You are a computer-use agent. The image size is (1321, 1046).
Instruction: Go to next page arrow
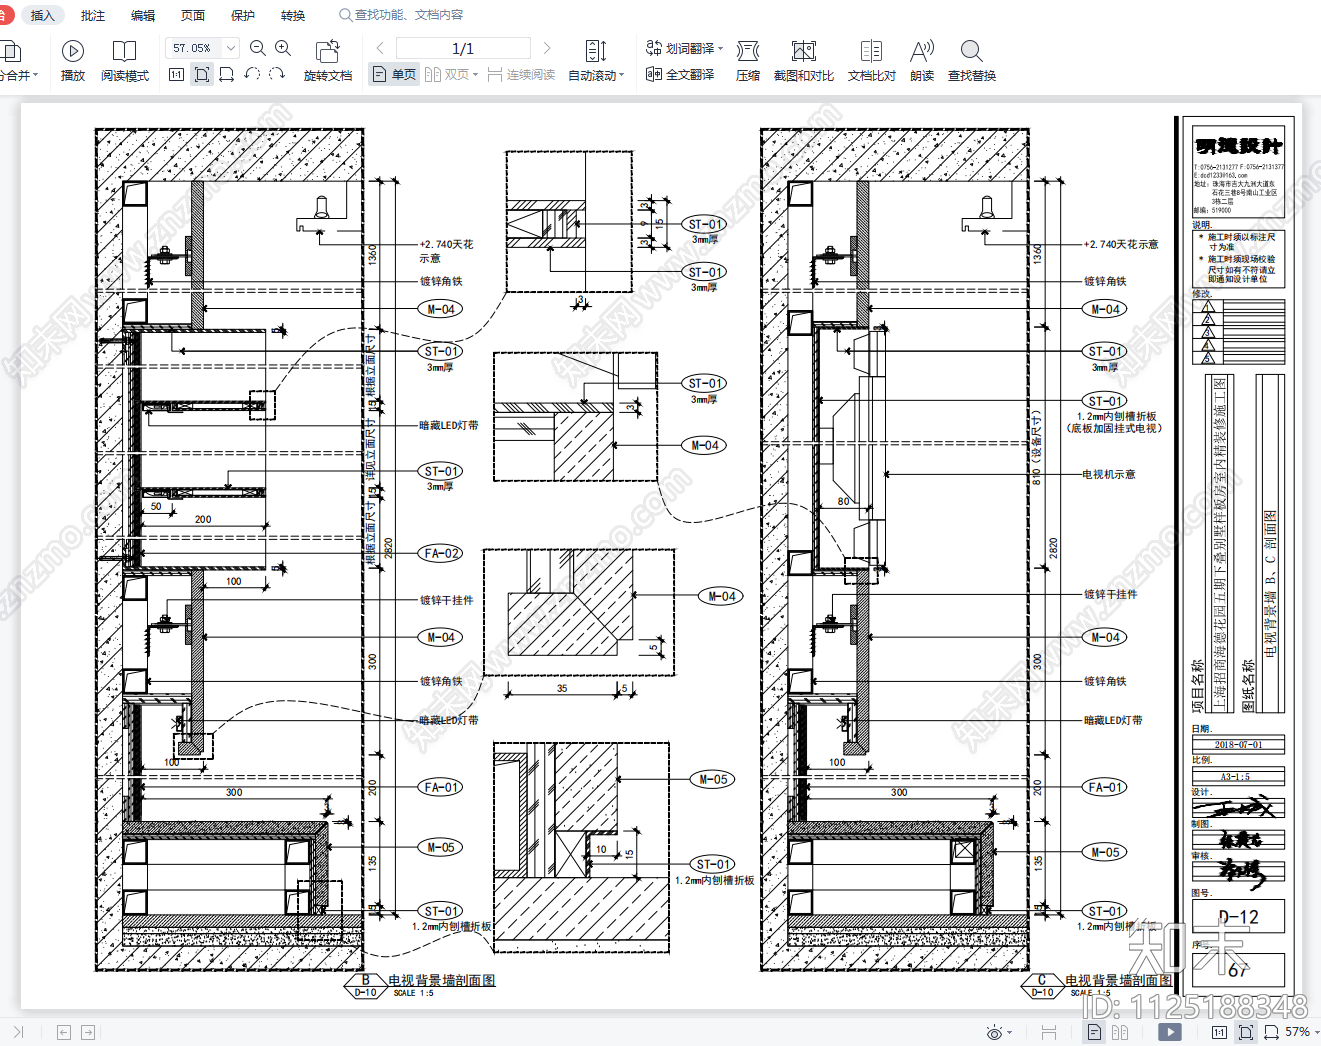tap(547, 48)
